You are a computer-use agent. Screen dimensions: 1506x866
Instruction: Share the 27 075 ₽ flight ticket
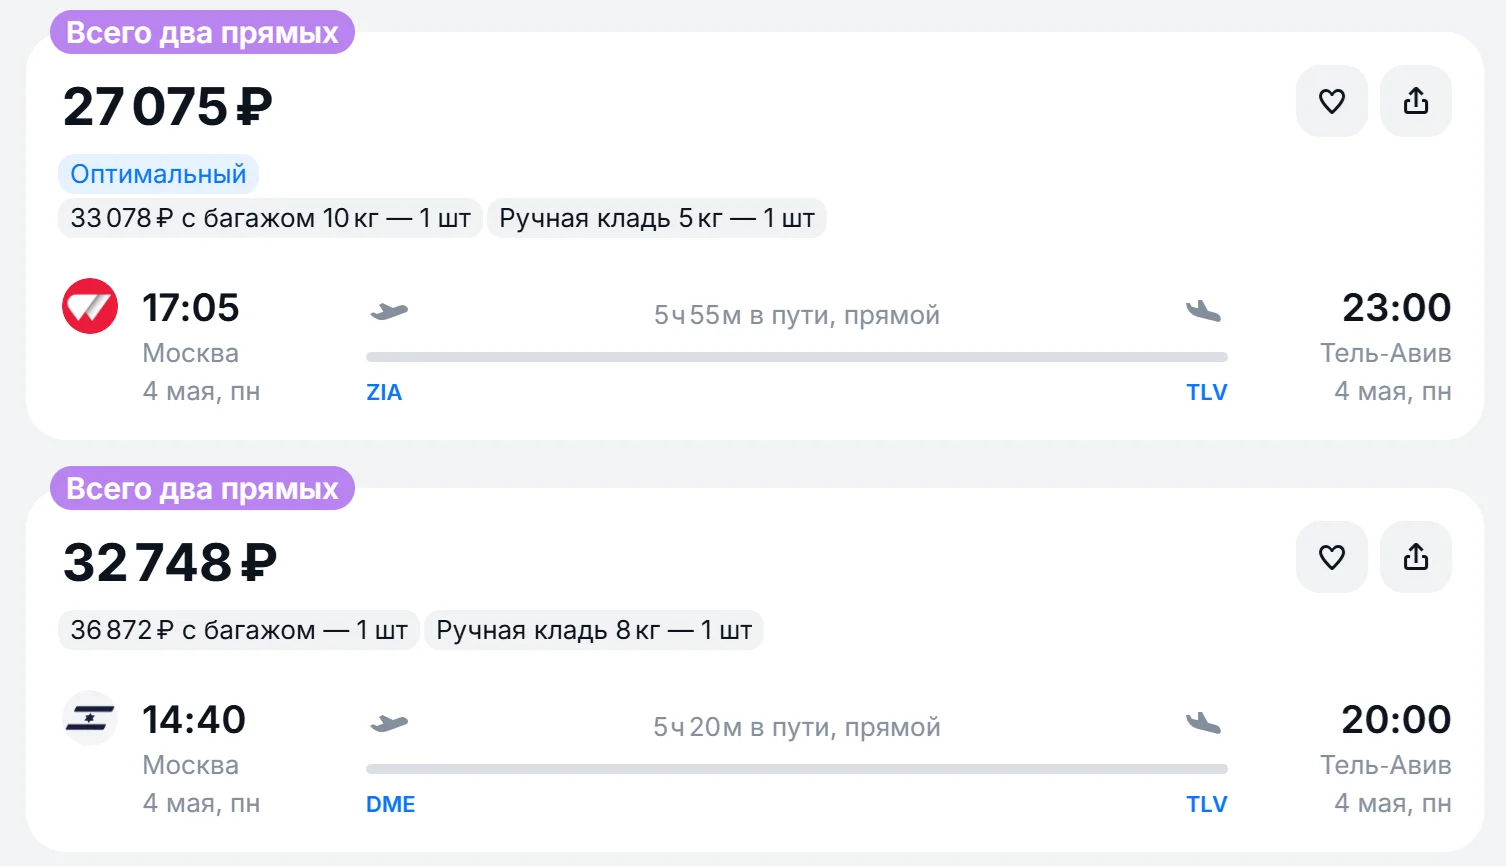tap(1416, 101)
